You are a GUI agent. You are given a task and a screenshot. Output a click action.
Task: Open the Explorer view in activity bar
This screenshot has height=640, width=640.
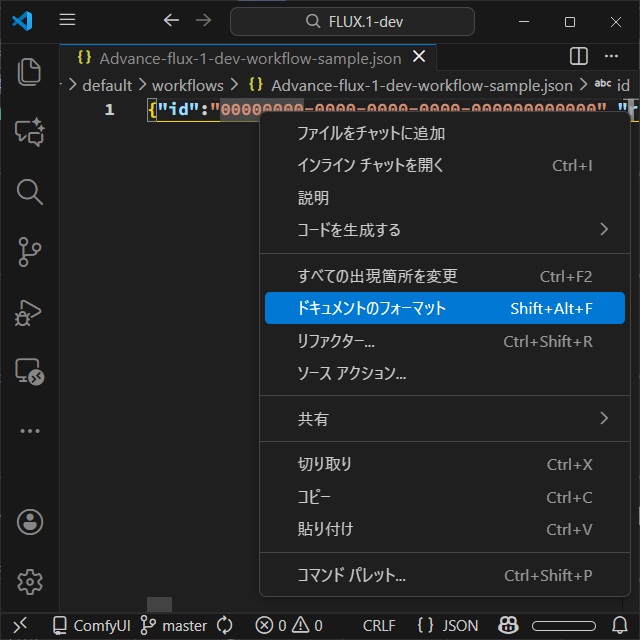click(29, 71)
